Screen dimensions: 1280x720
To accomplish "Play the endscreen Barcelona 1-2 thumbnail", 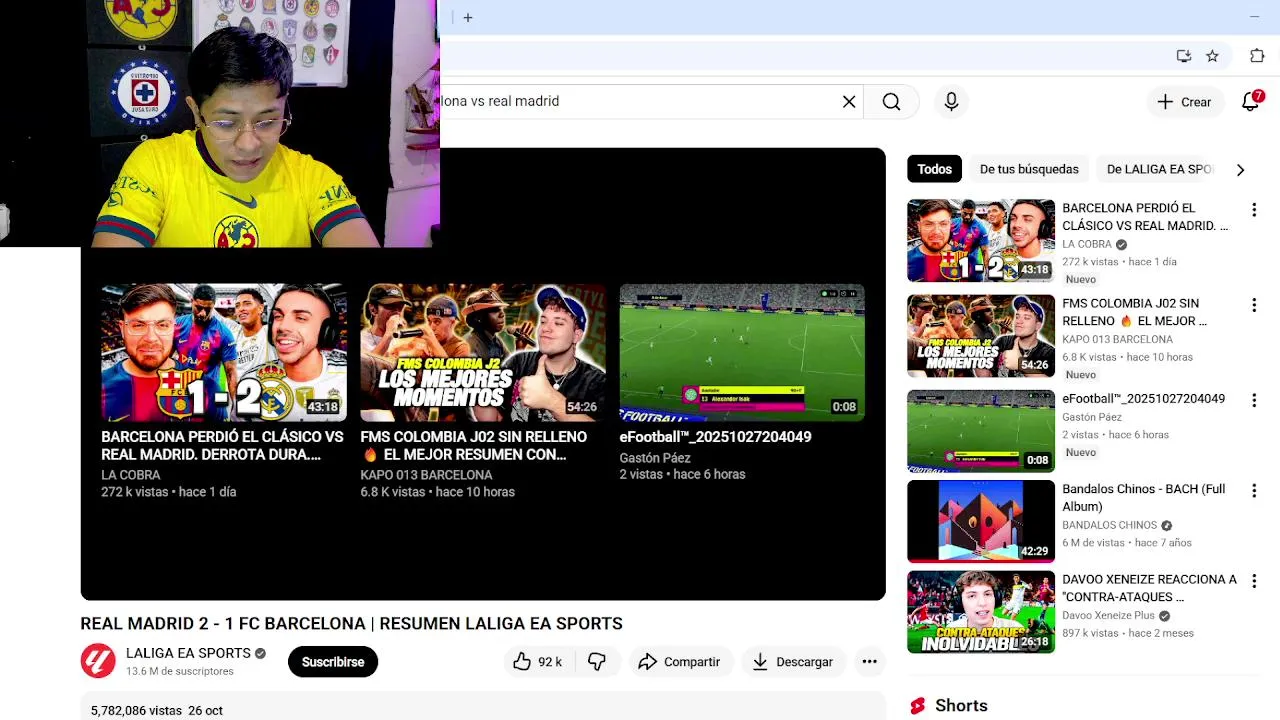I will (224, 352).
